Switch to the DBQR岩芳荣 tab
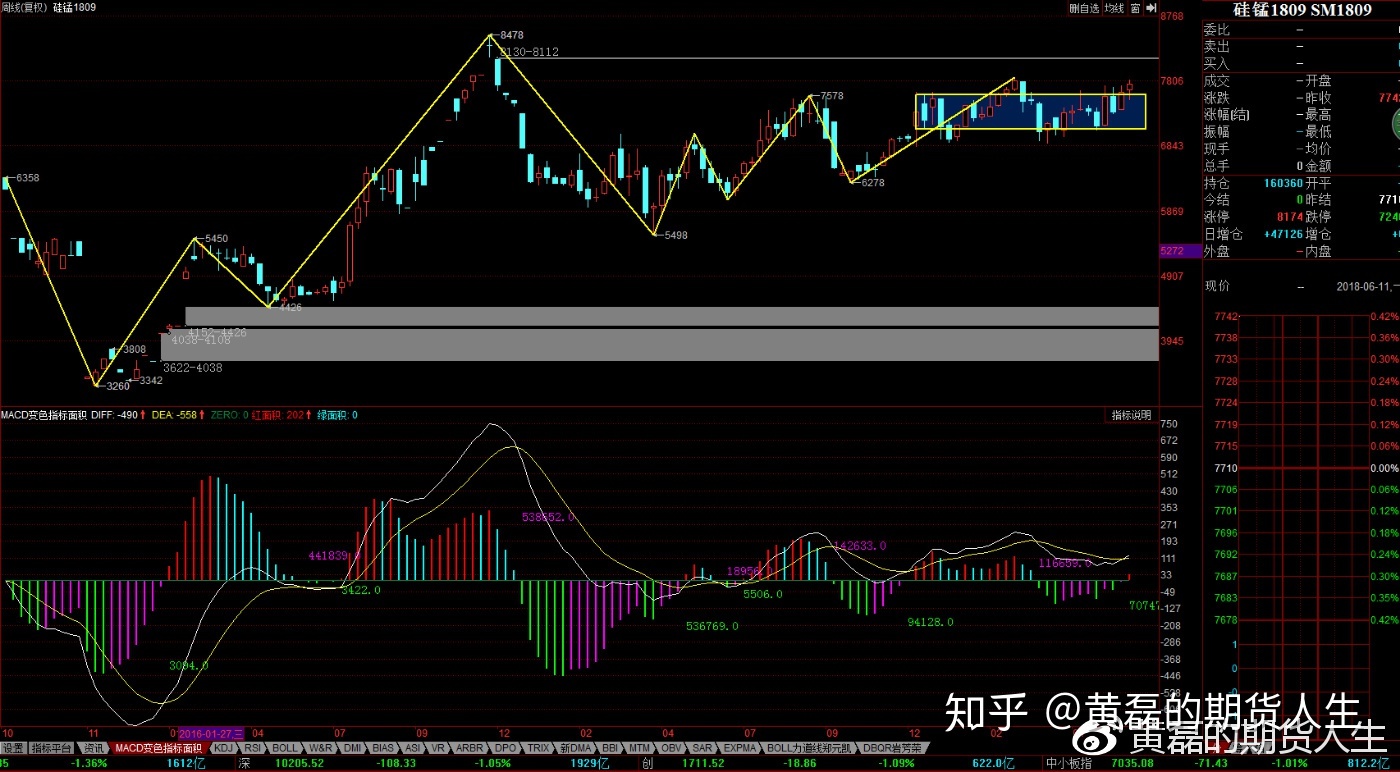Image resolution: width=1400 pixels, height=772 pixels. click(x=893, y=748)
